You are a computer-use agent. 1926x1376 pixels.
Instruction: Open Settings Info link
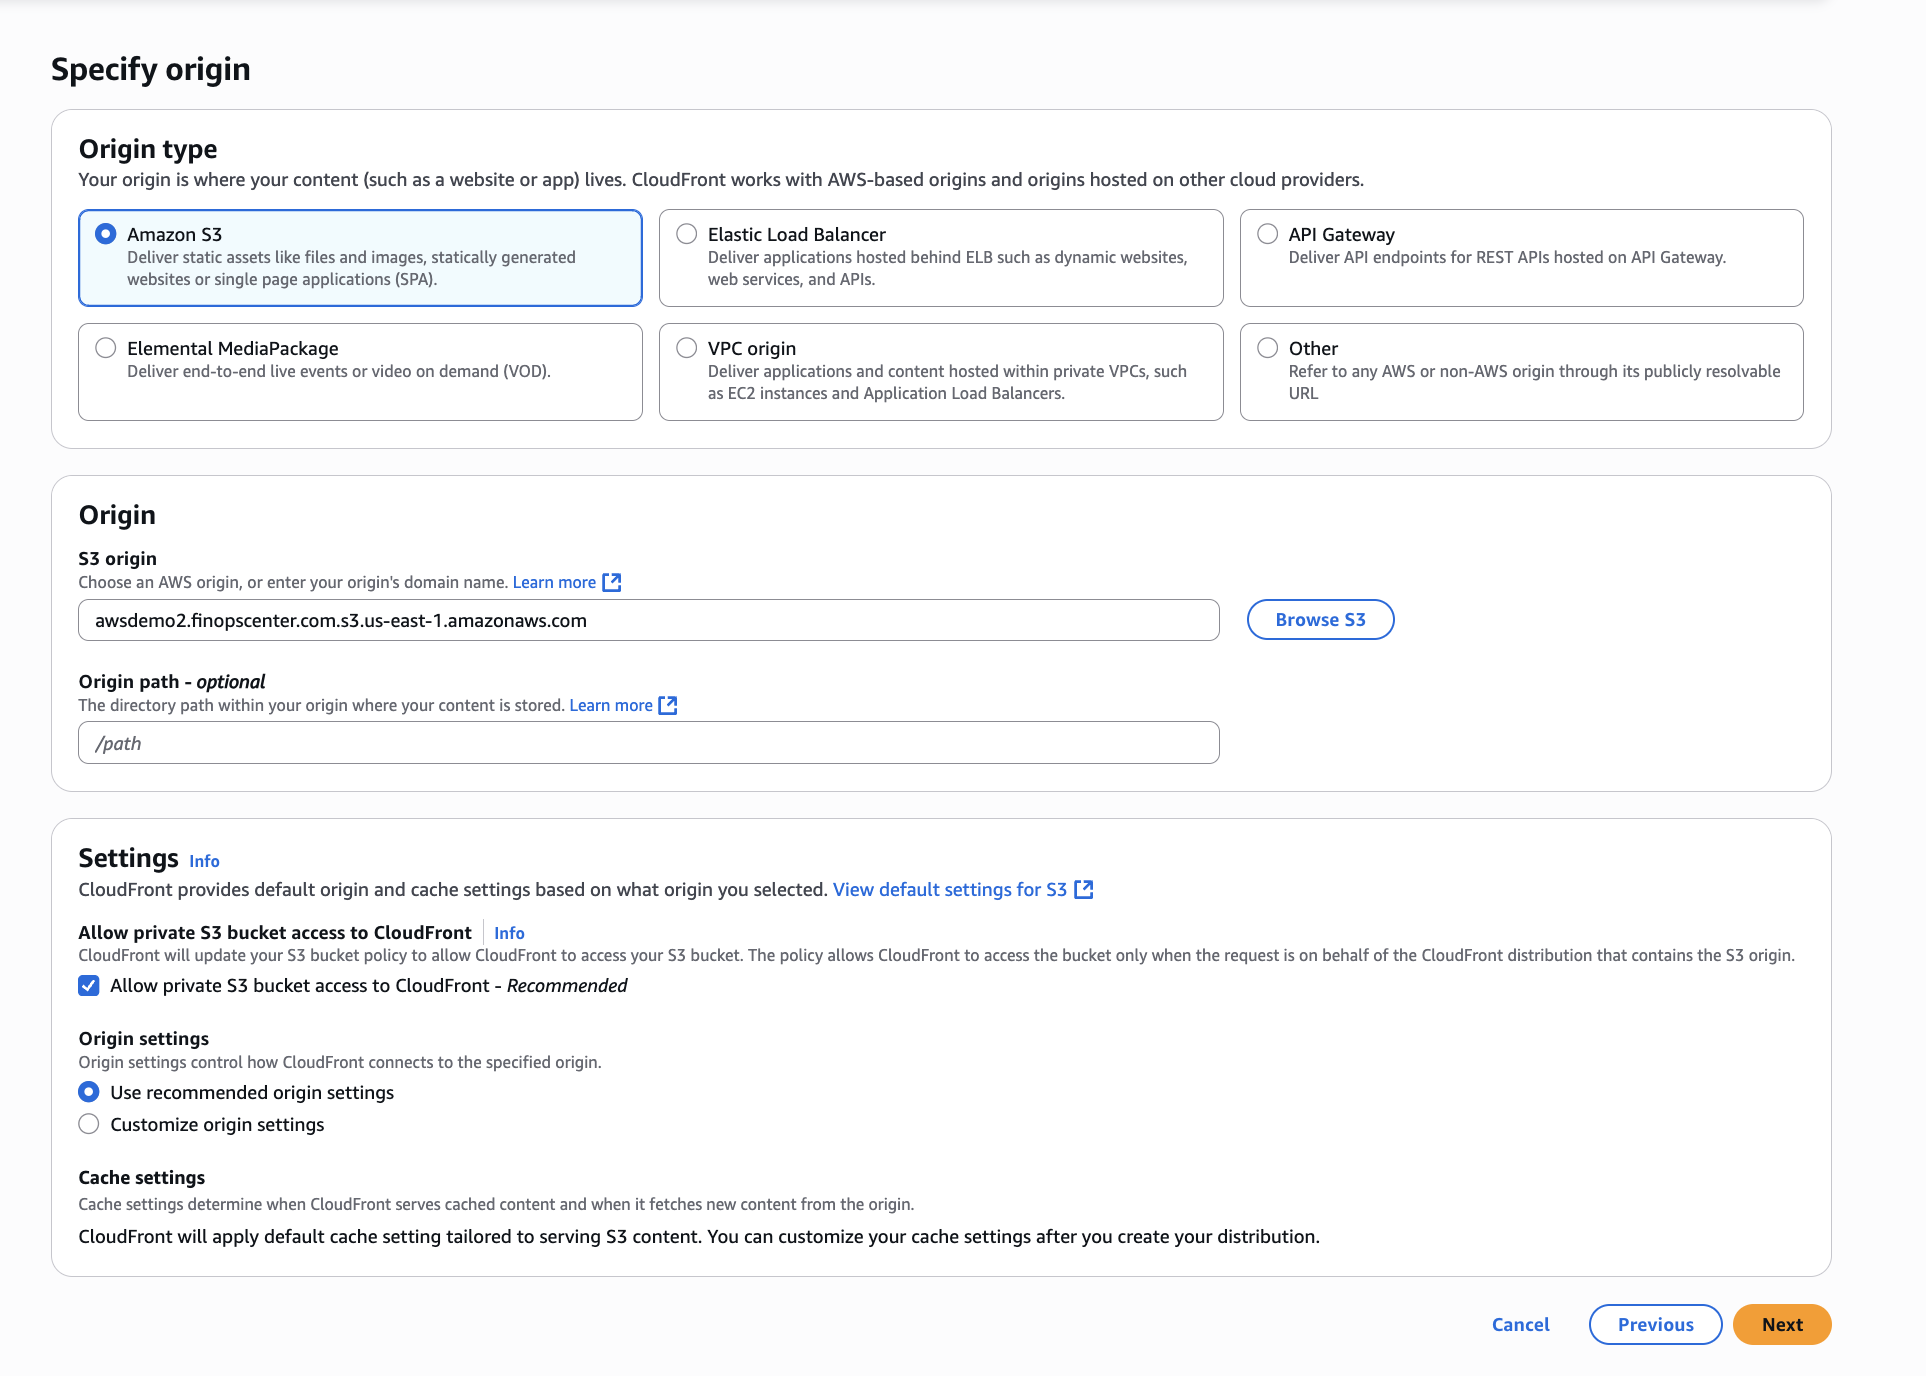pos(204,861)
